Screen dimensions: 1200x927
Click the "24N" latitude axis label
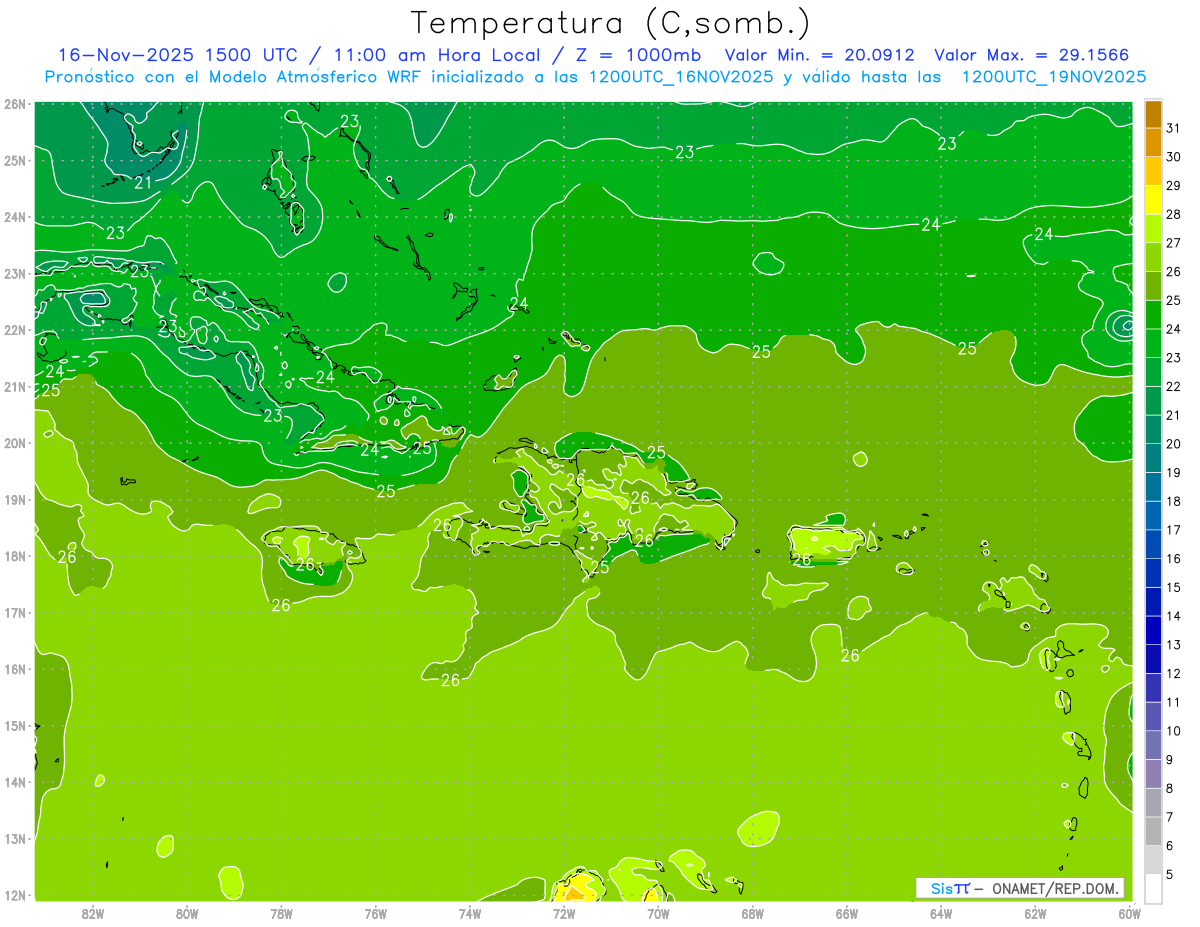click(15, 217)
